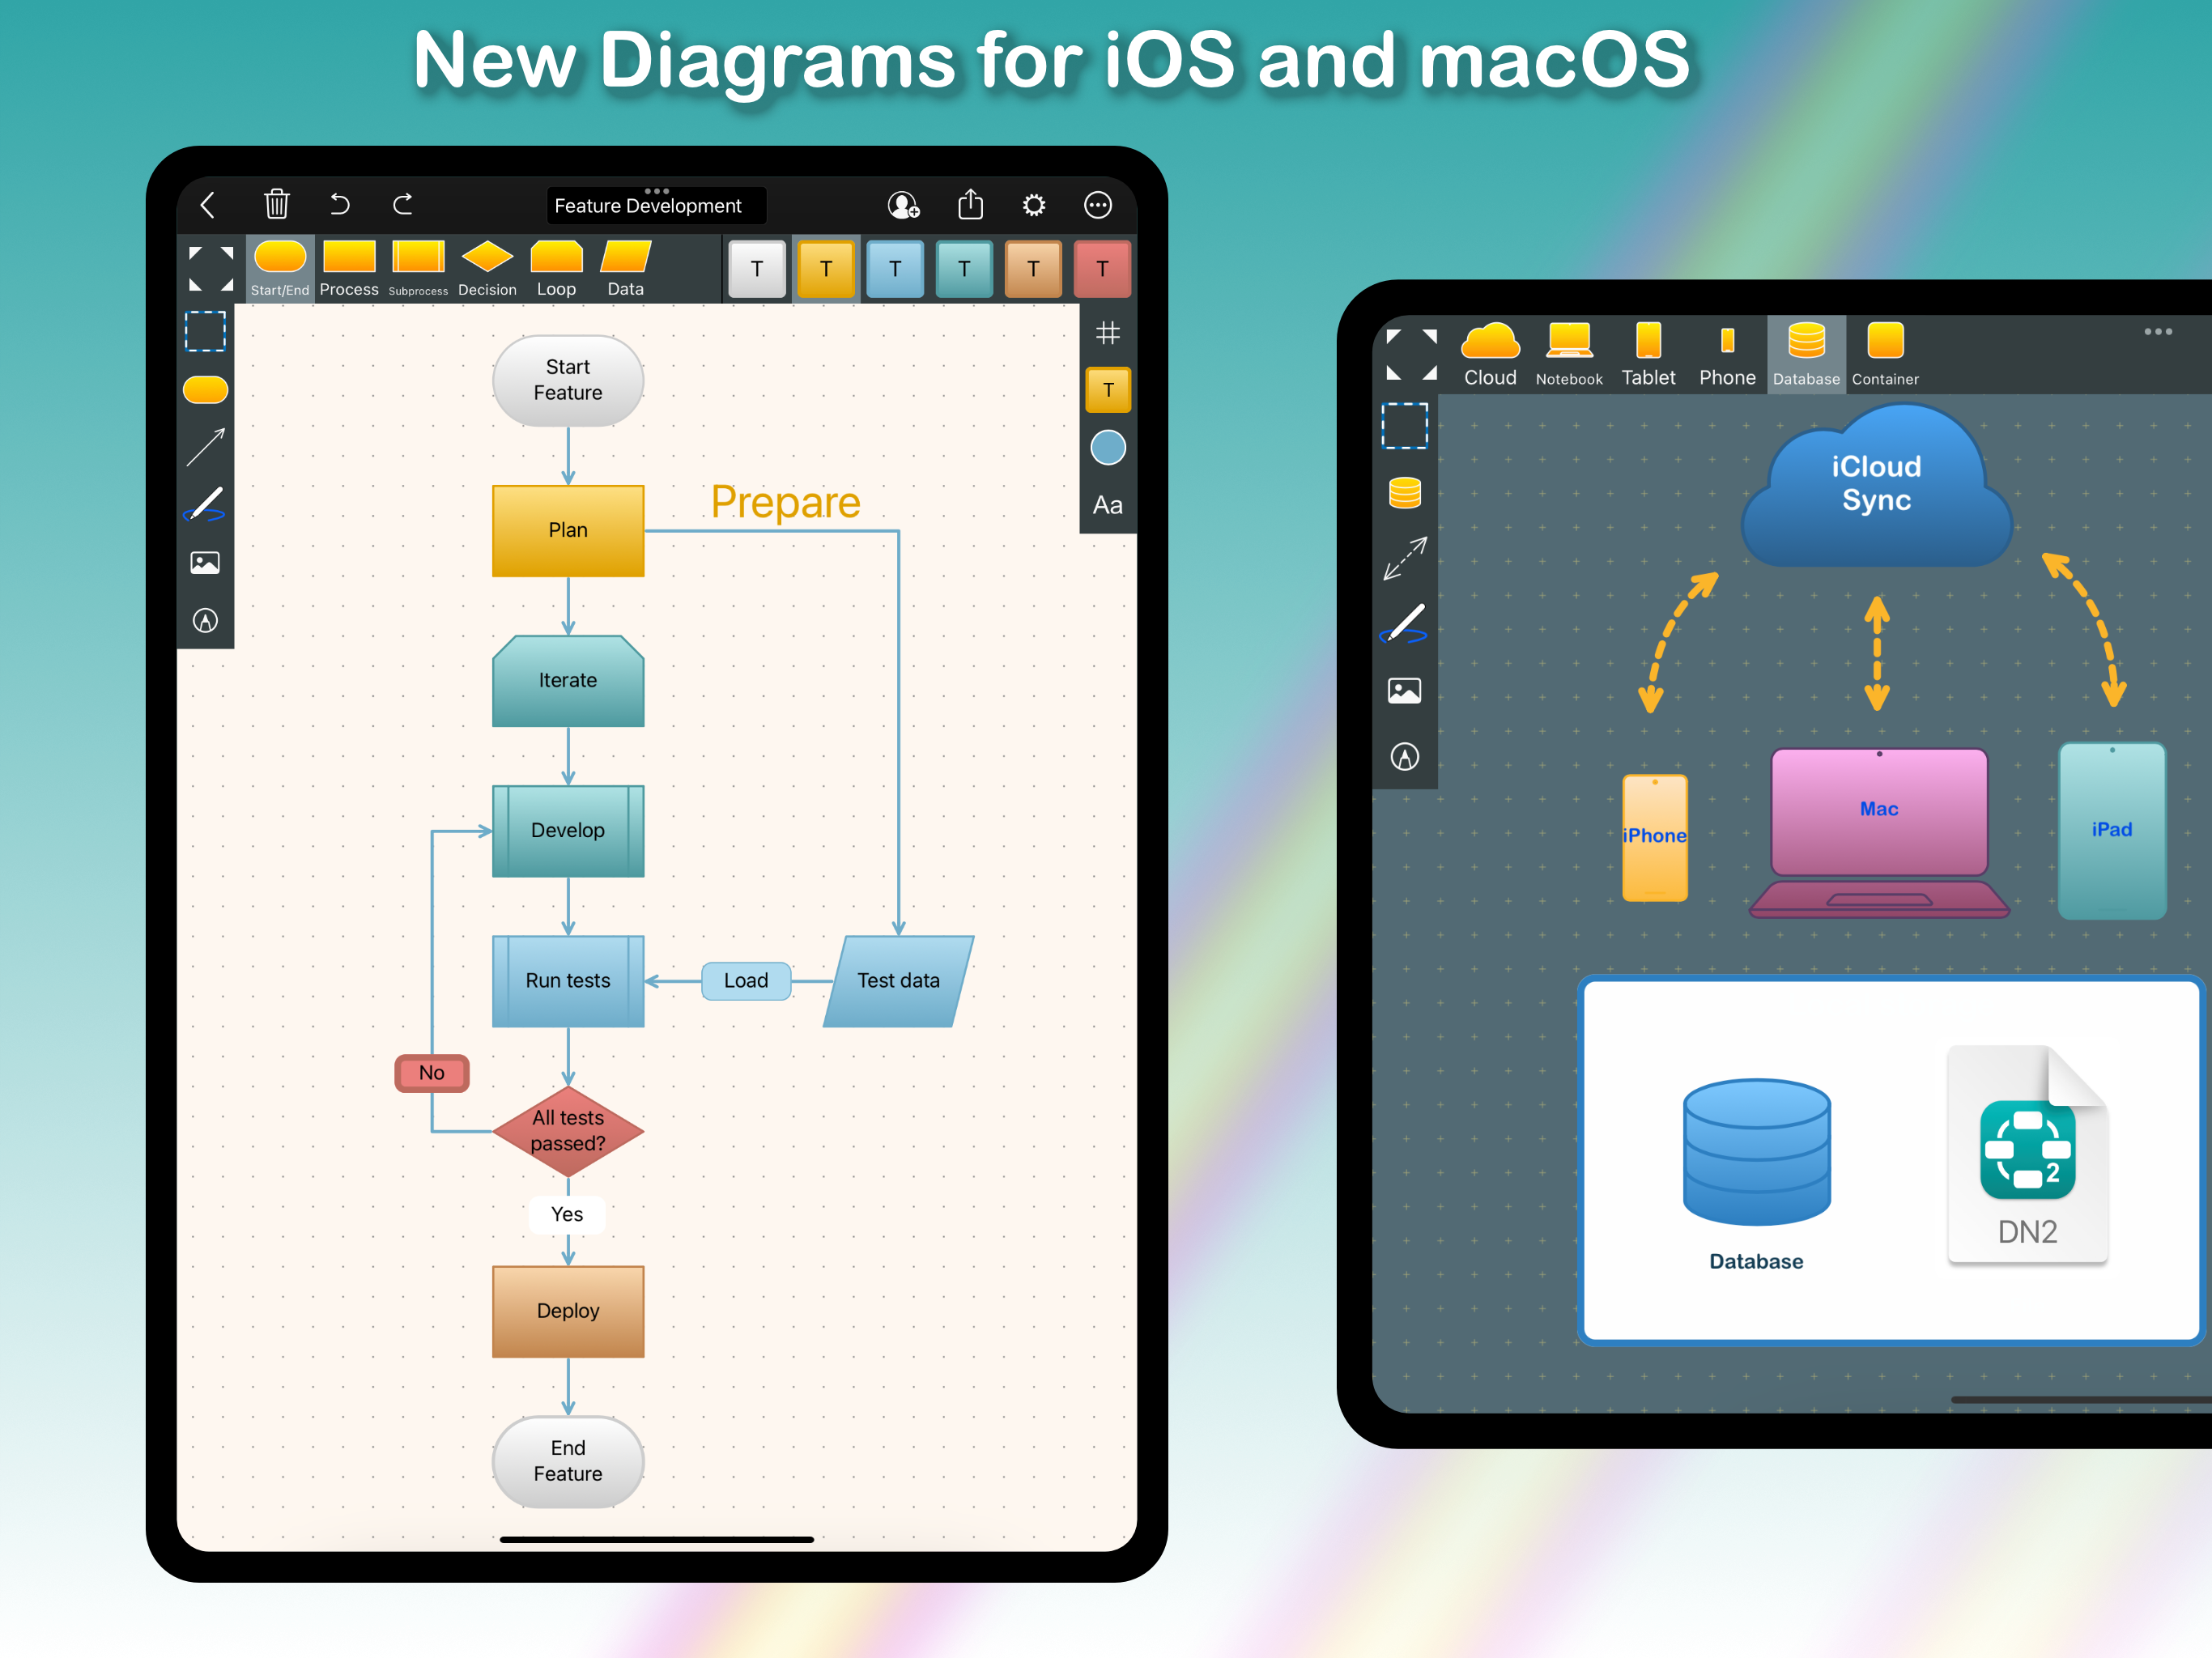Open the more options ellipsis circle
The image size is (2212, 1658).
click(x=1098, y=205)
